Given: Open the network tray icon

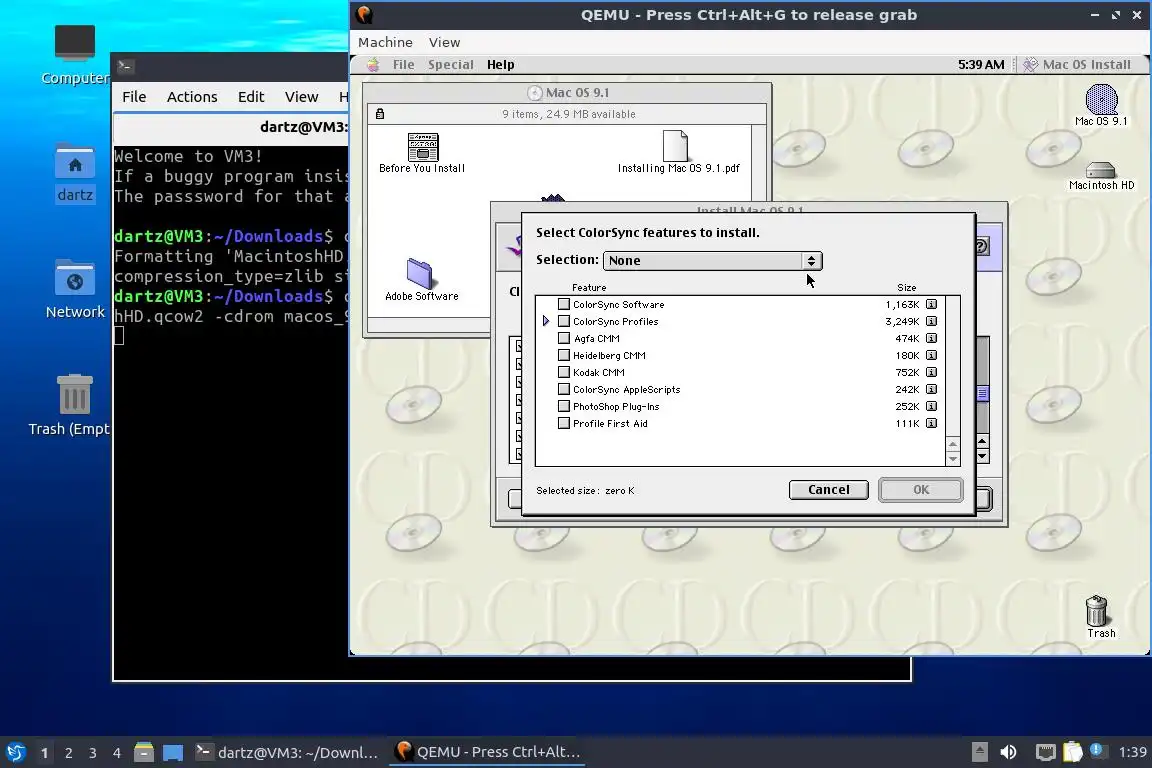Looking at the screenshot, I should pos(1045,752).
